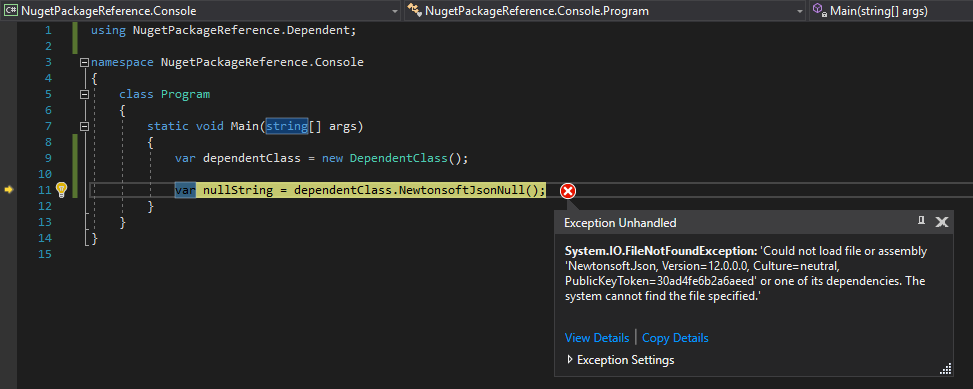Click highlighted 'string' keyword in Main signature
This screenshot has height=389, width=973.
pyautogui.click(x=287, y=126)
